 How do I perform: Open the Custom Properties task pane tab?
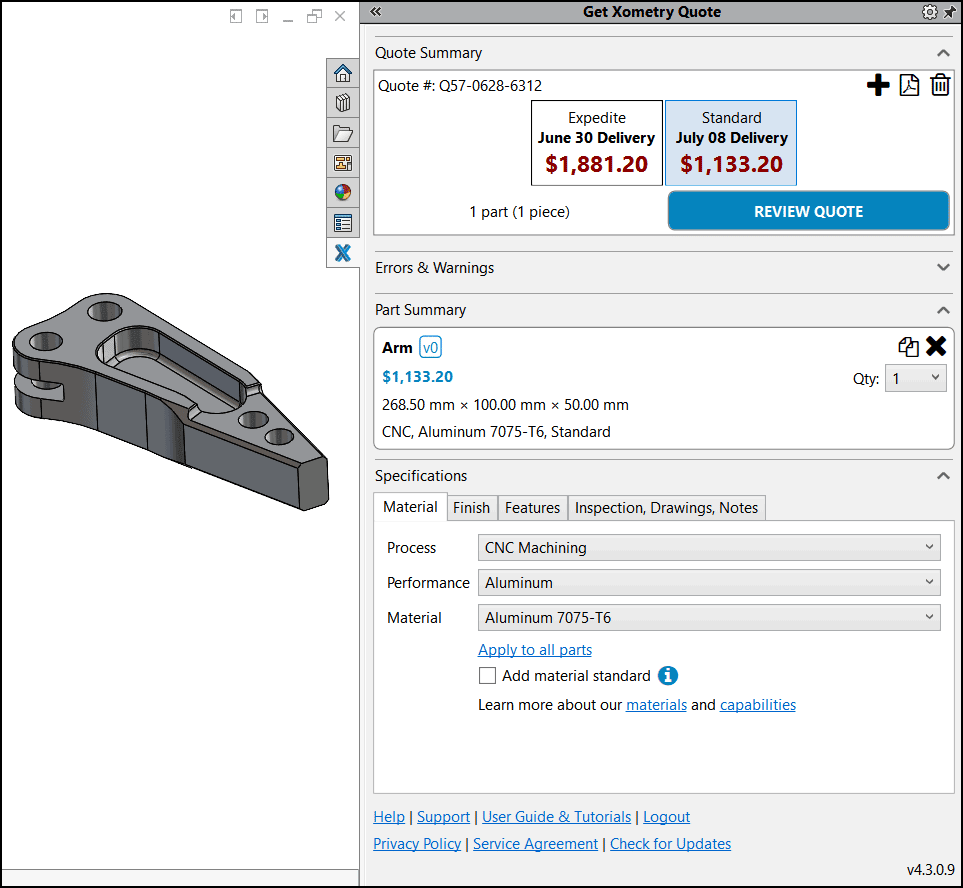[x=343, y=223]
